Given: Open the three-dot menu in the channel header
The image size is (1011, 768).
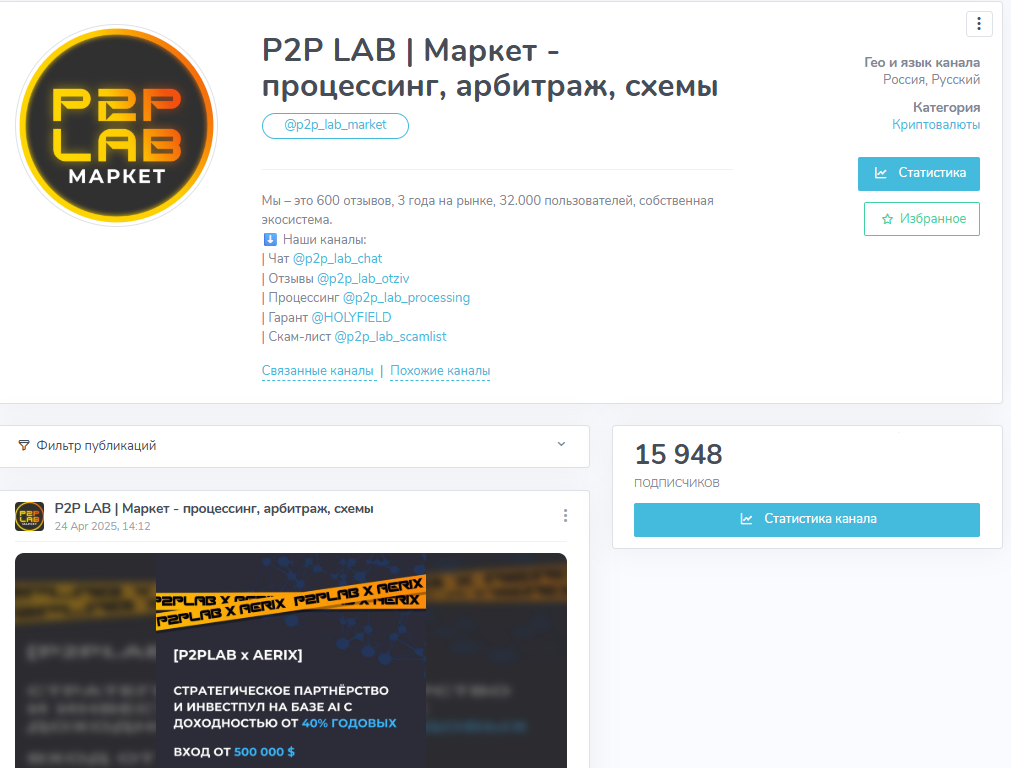Looking at the screenshot, I should (x=979, y=24).
